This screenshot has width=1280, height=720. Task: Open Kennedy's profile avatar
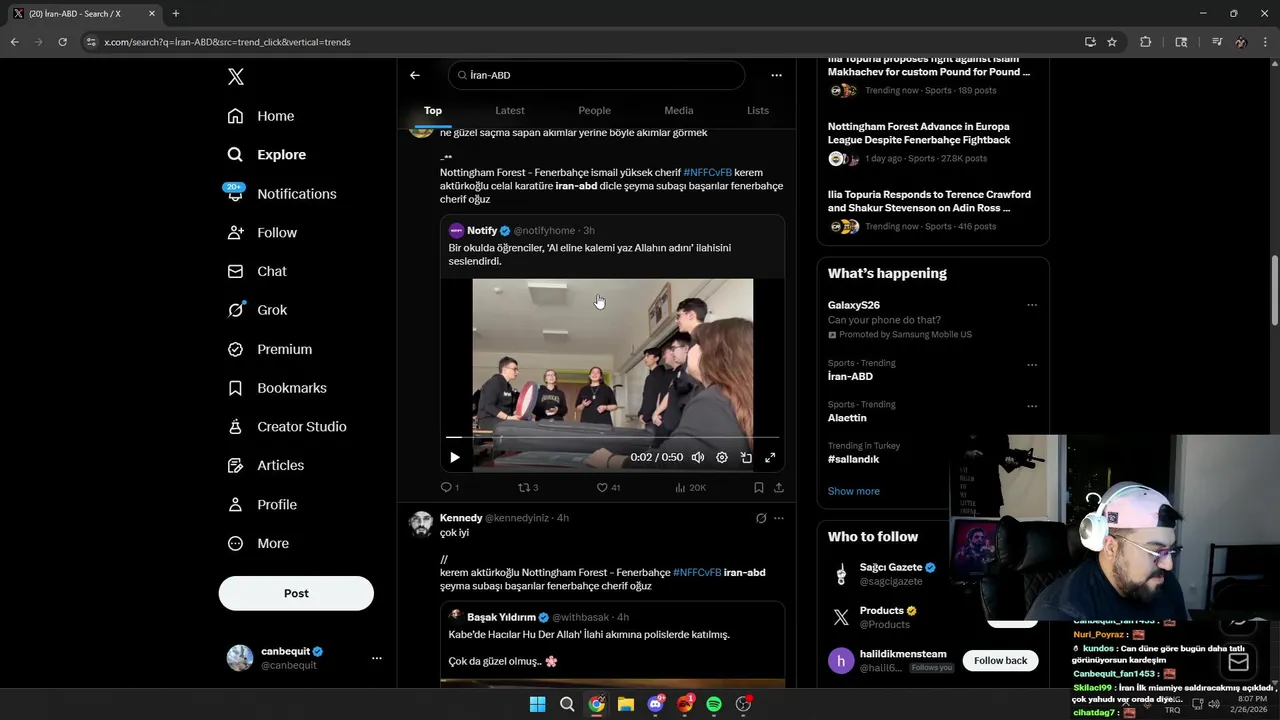point(422,524)
